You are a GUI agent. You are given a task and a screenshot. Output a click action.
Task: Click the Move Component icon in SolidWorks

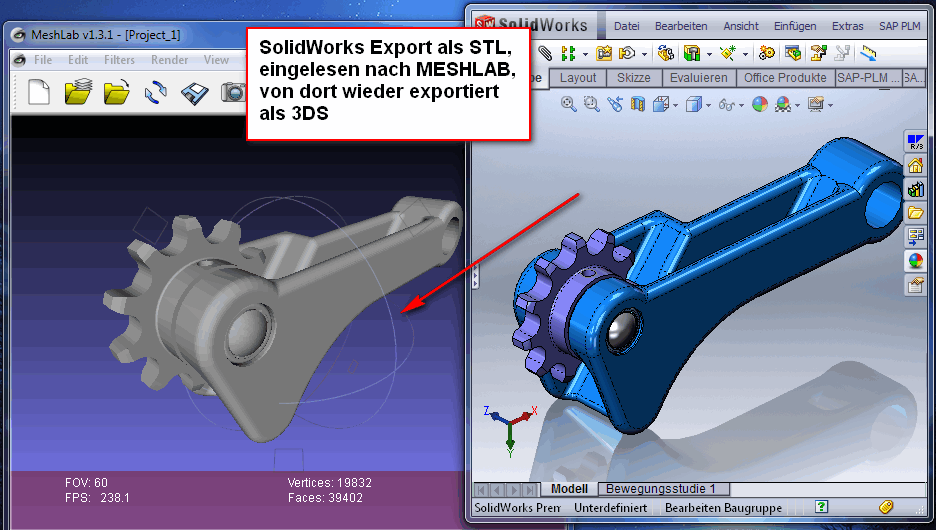point(626,53)
